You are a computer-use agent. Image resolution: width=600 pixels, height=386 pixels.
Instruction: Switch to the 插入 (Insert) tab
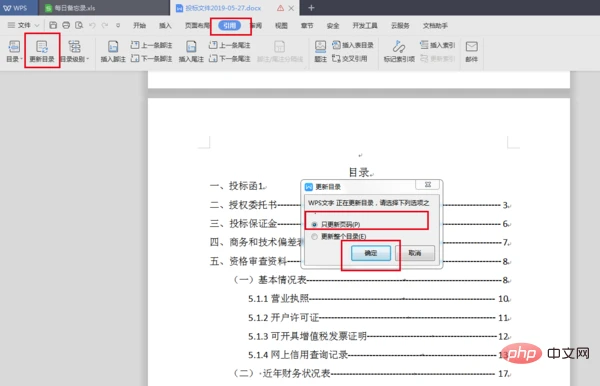click(165, 26)
